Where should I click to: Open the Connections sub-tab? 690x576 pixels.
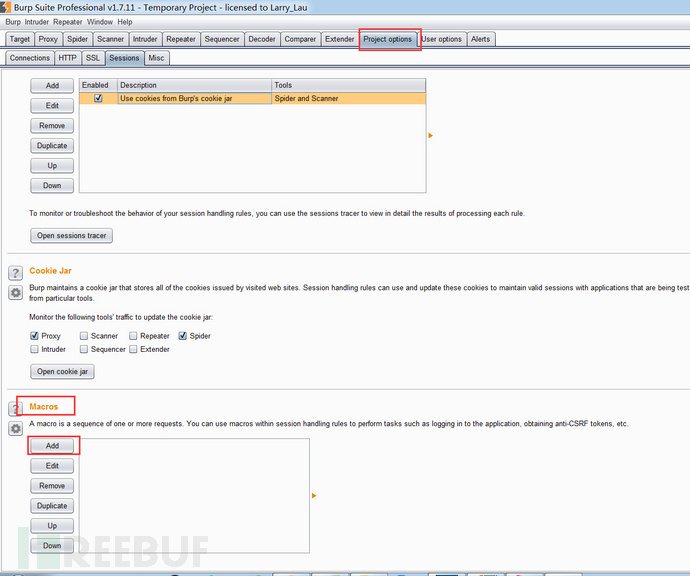point(30,58)
